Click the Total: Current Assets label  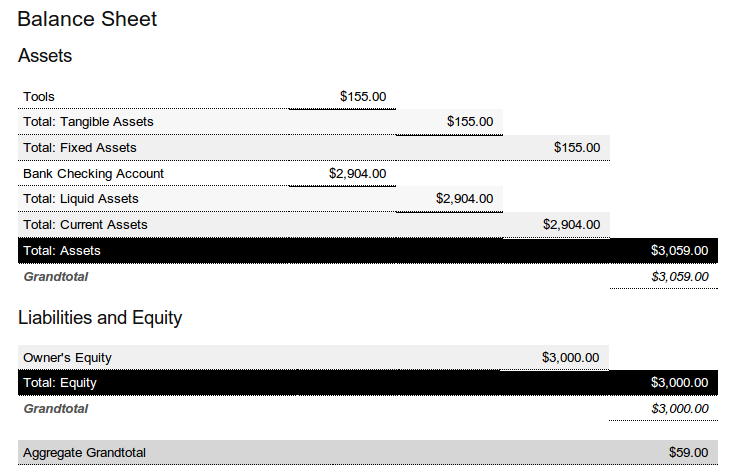(x=85, y=225)
